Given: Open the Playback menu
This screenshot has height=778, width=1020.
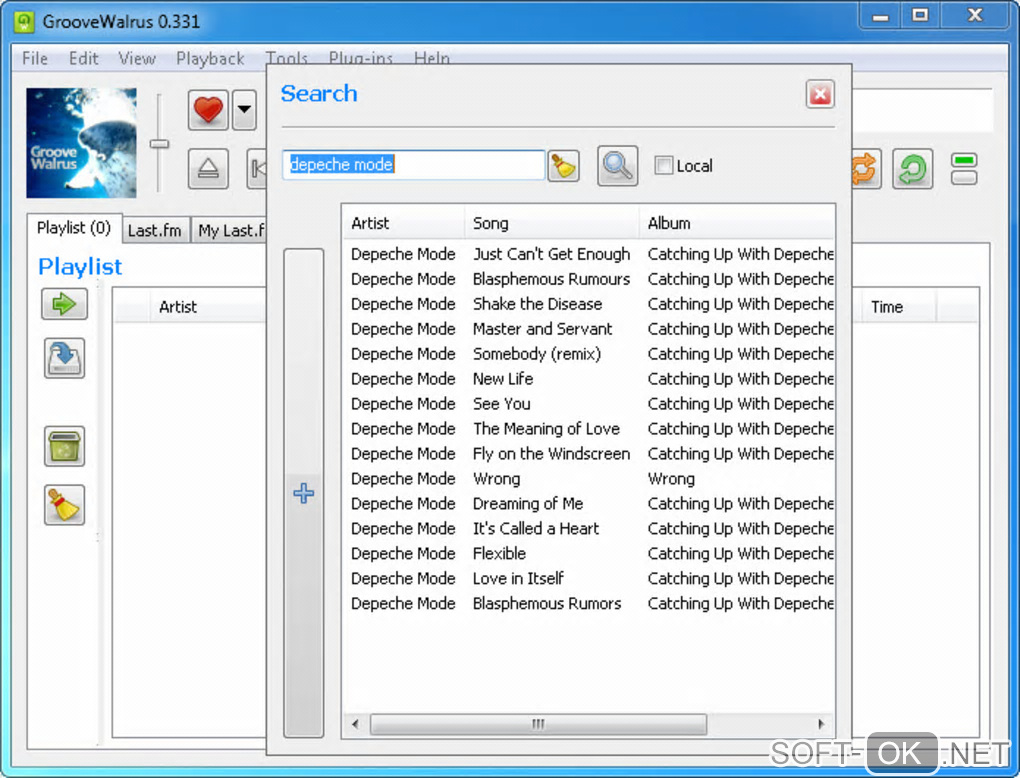Looking at the screenshot, I should 210,59.
